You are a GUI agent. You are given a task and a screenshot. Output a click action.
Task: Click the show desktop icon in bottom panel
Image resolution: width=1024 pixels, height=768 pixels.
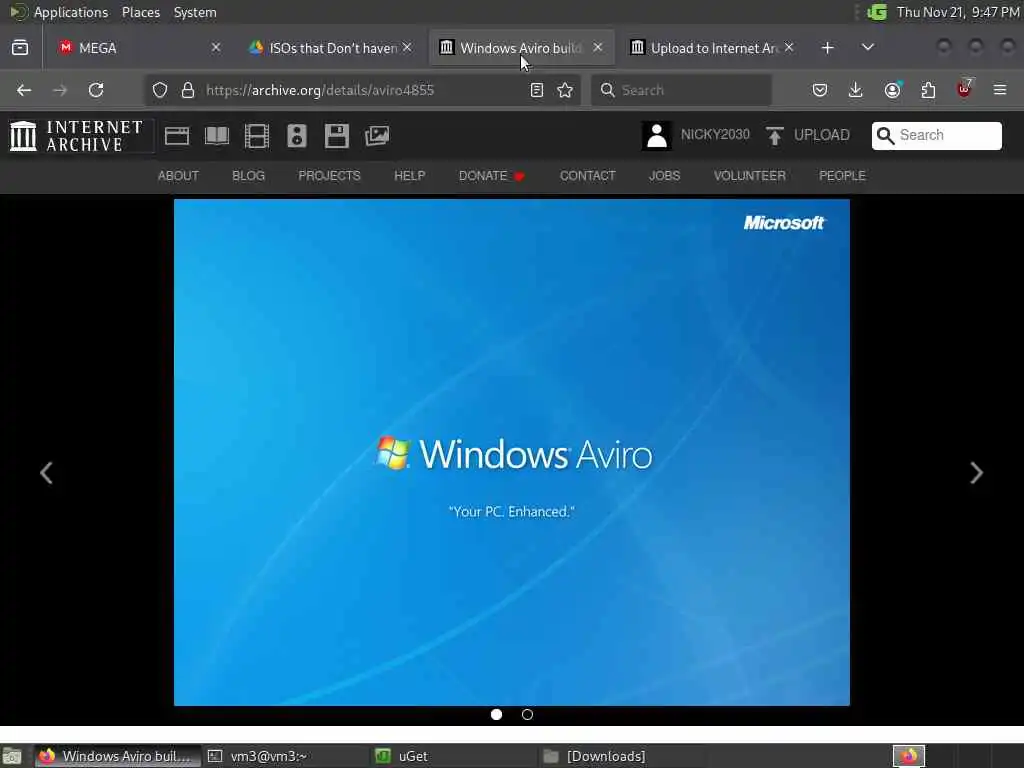(x=12, y=756)
